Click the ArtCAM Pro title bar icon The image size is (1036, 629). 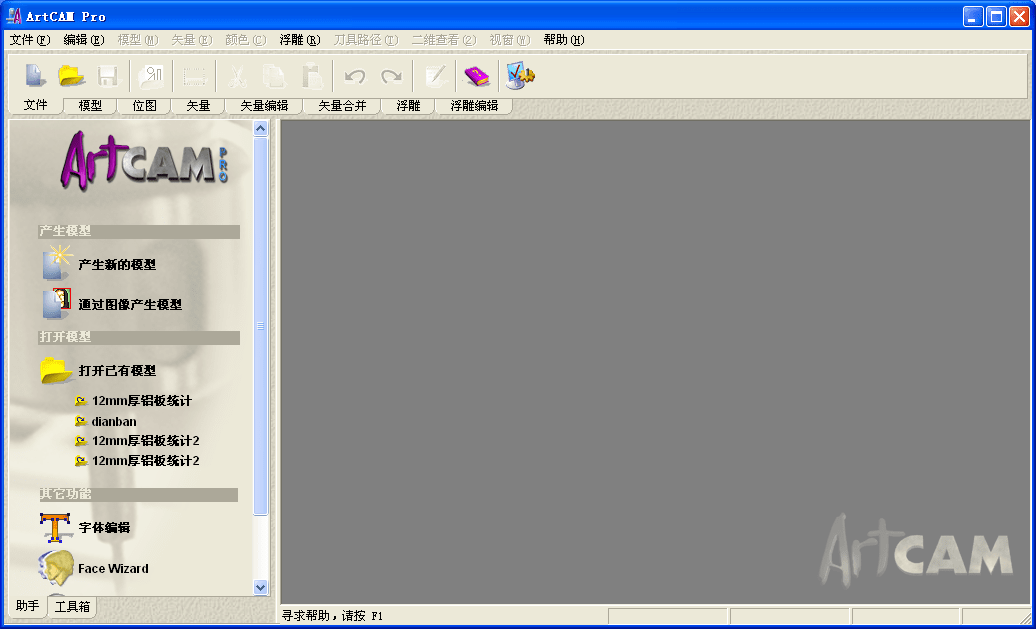coord(14,16)
